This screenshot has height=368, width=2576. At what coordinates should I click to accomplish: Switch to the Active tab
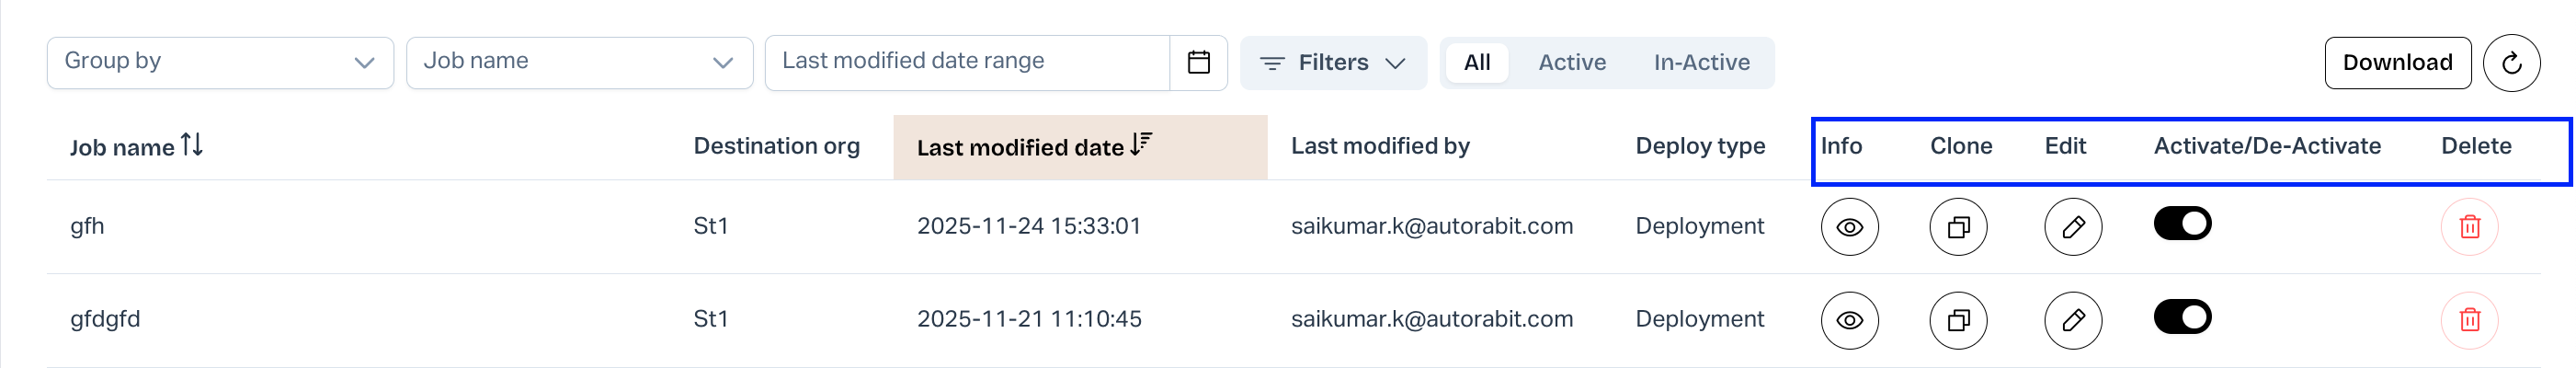point(1571,63)
